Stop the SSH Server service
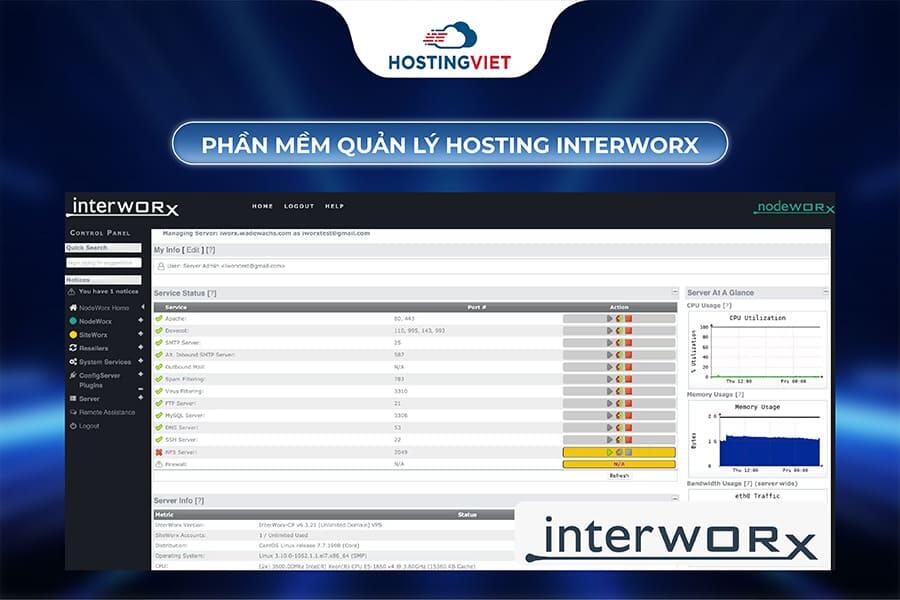The image size is (900, 600). coord(629,438)
